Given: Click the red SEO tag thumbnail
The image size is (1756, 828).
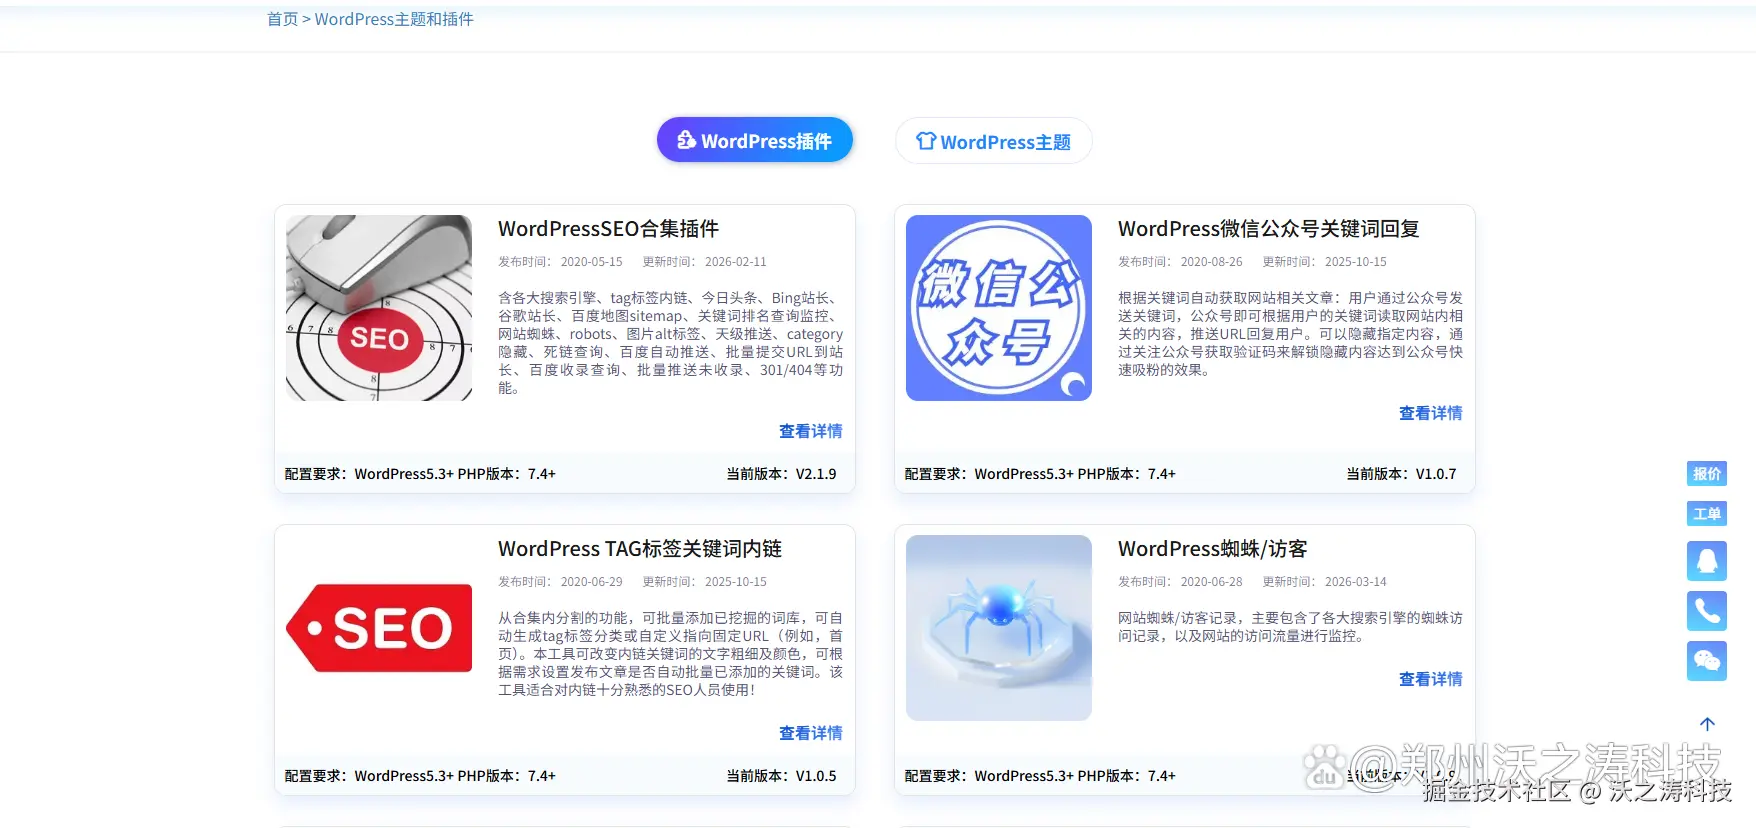Looking at the screenshot, I should click(x=379, y=628).
